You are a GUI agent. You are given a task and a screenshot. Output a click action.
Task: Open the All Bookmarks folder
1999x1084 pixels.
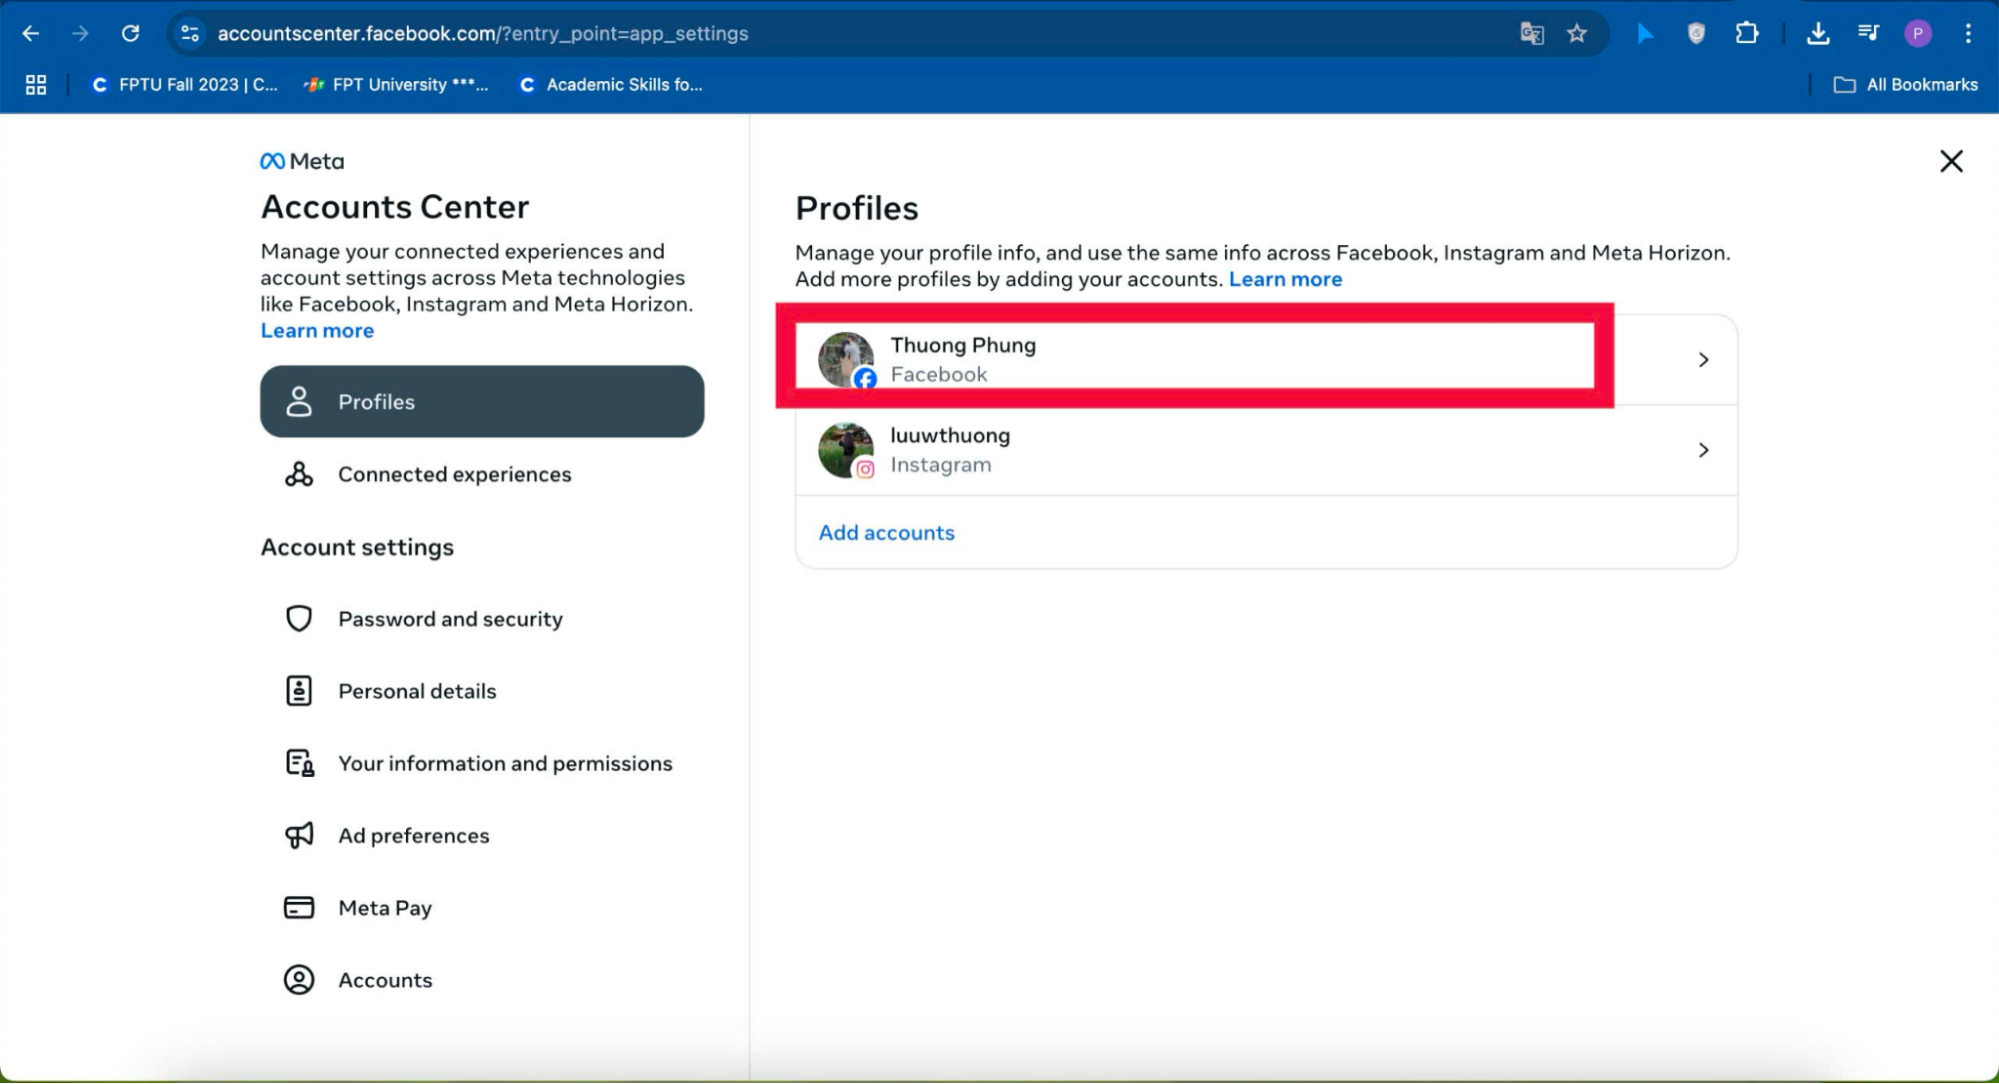click(1905, 85)
